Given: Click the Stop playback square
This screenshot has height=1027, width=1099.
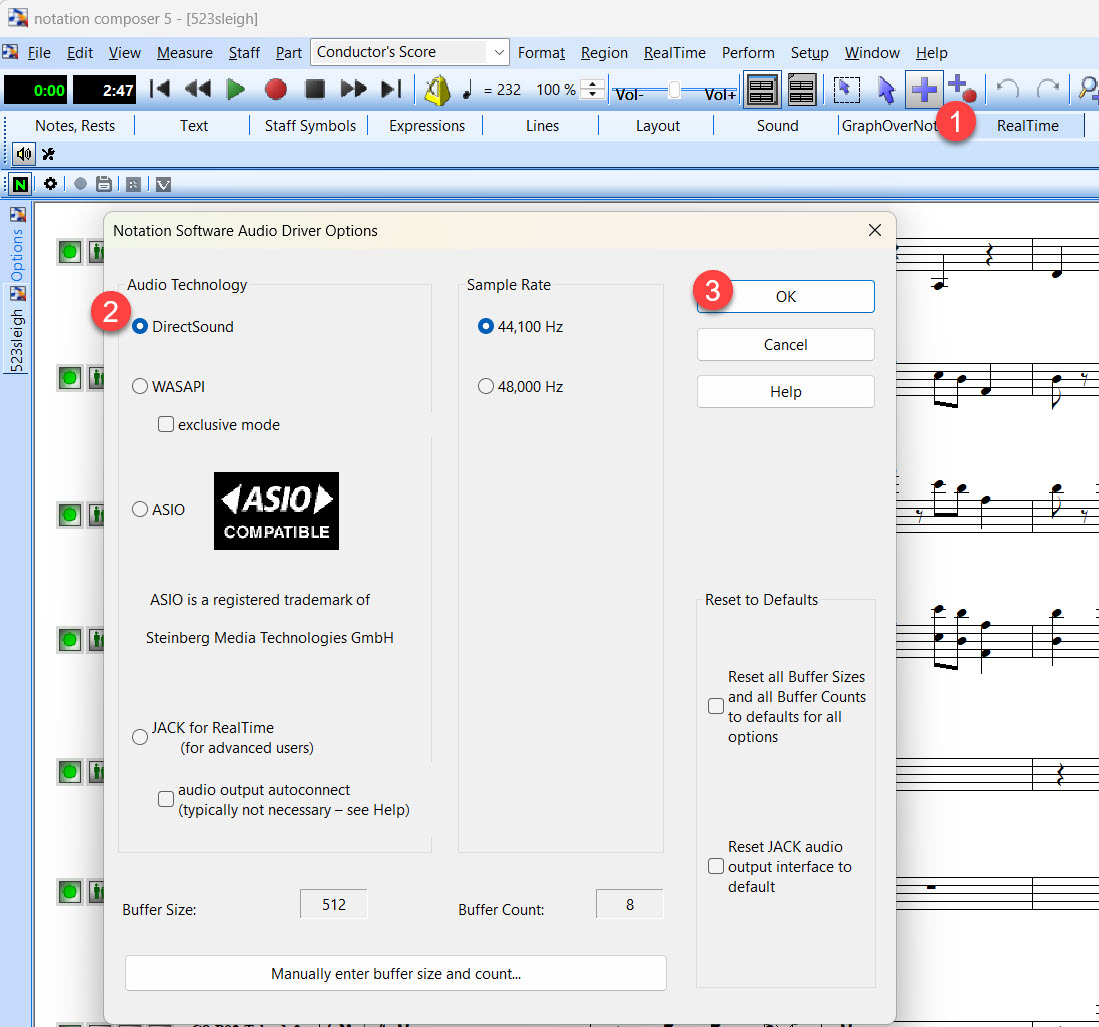Looking at the screenshot, I should click(x=315, y=90).
